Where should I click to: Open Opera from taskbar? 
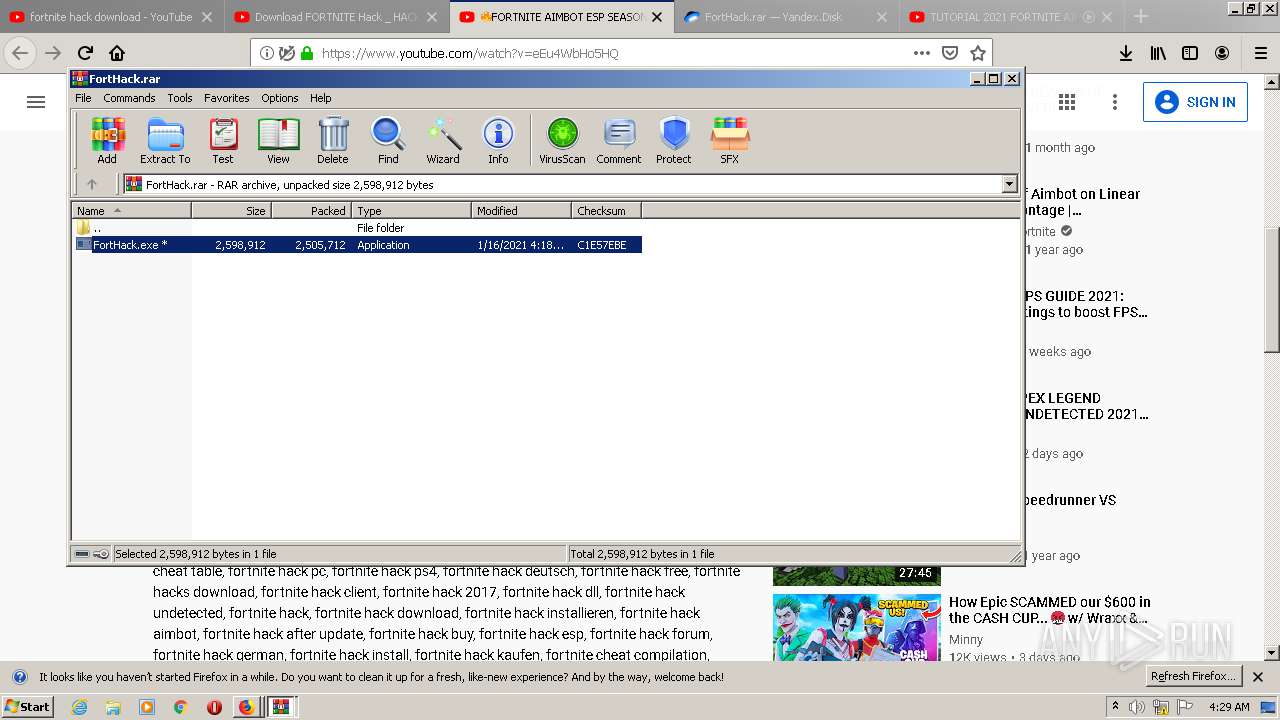pyautogui.click(x=213, y=707)
